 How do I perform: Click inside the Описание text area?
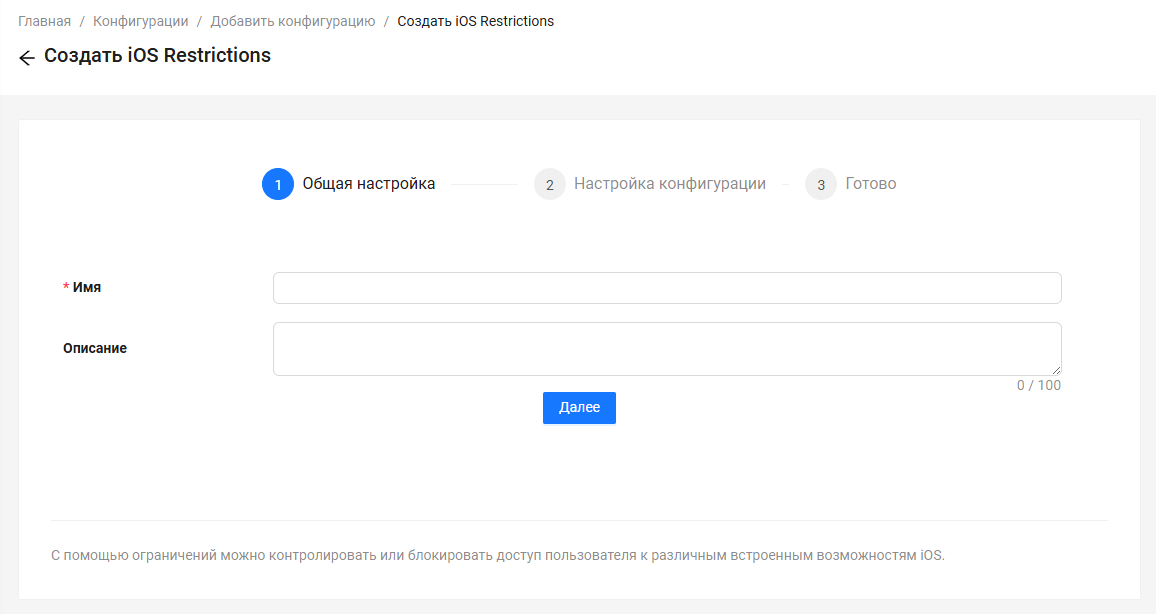point(666,349)
